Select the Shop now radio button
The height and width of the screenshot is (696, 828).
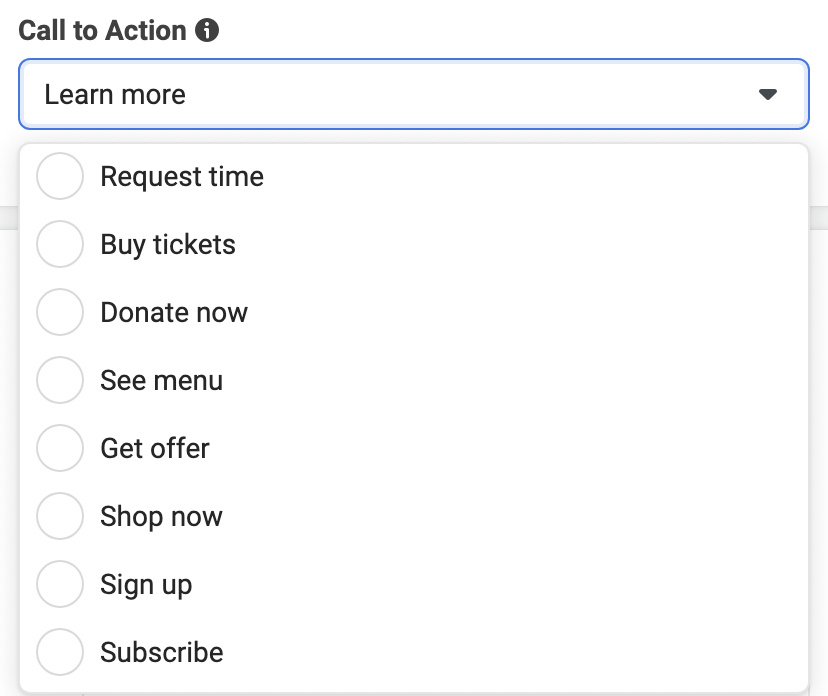60,516
